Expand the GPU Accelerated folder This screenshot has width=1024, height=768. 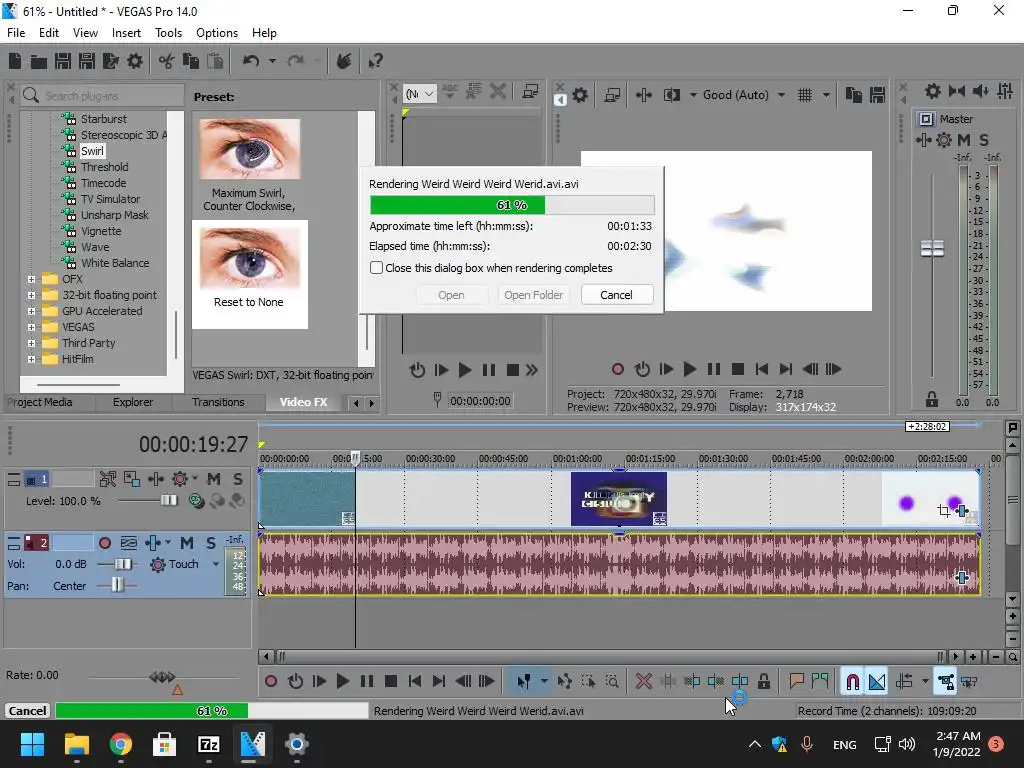coord(31,311)
